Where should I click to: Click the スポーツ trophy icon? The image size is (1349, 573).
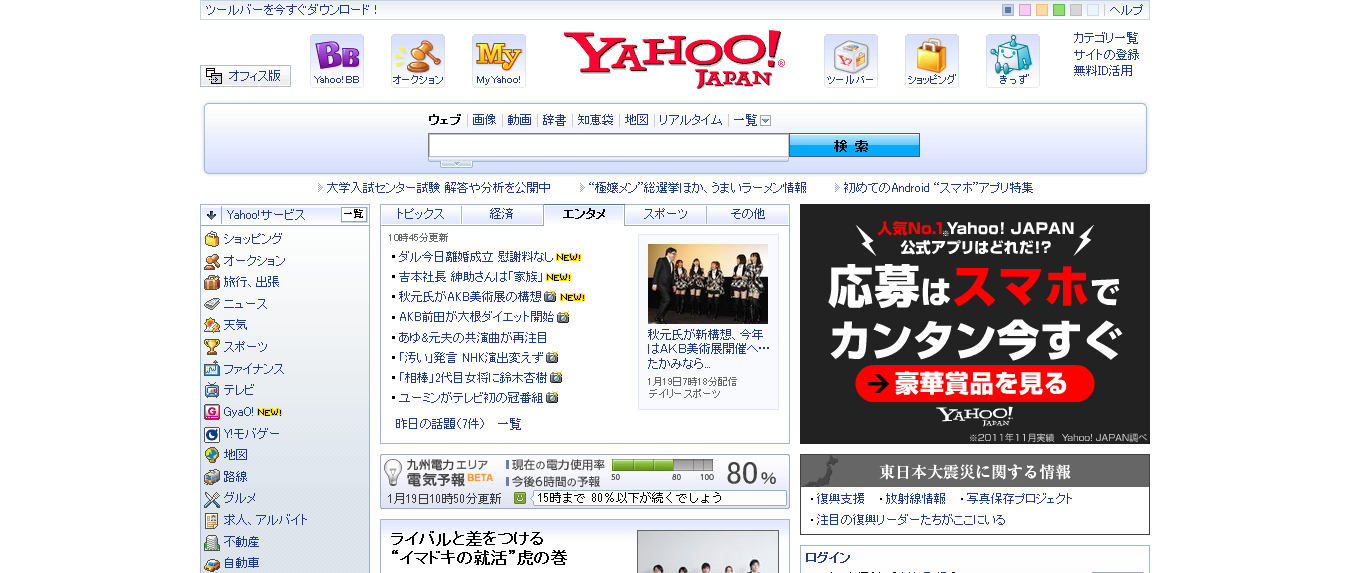[x=212, y=347]
